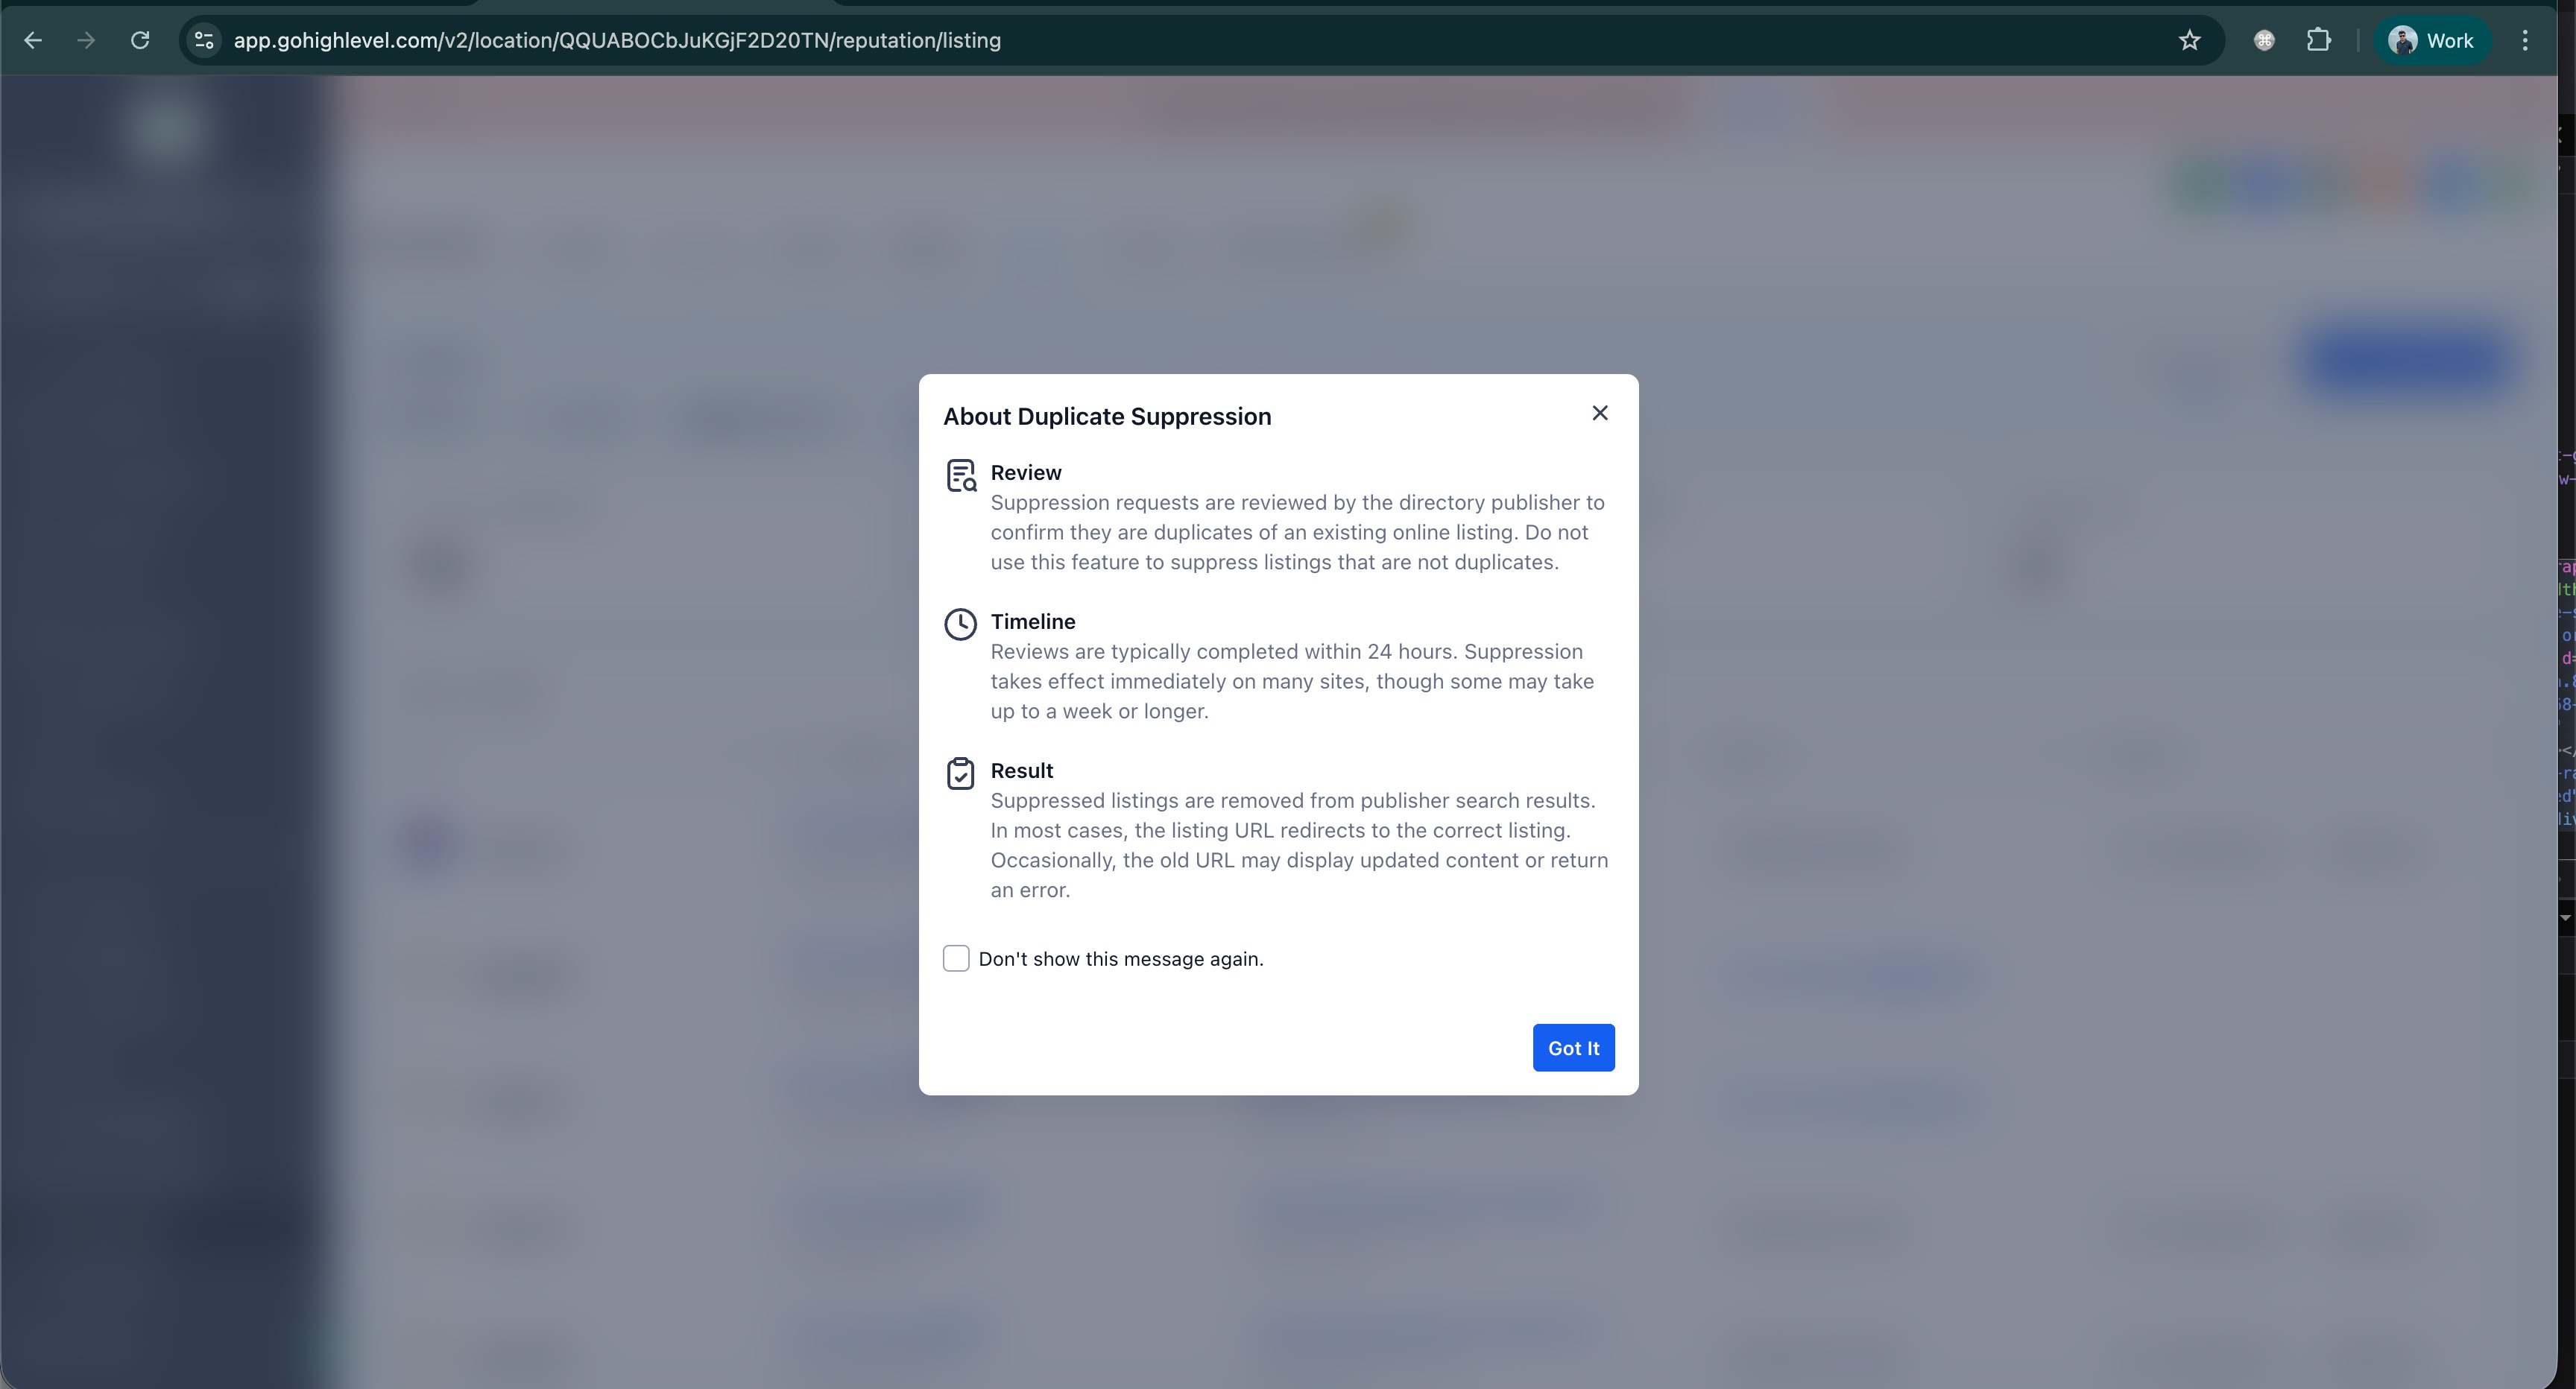Click the "Don't show this message again." label
This screenshot has height=1389, width=2576.
click(1120, 959)
